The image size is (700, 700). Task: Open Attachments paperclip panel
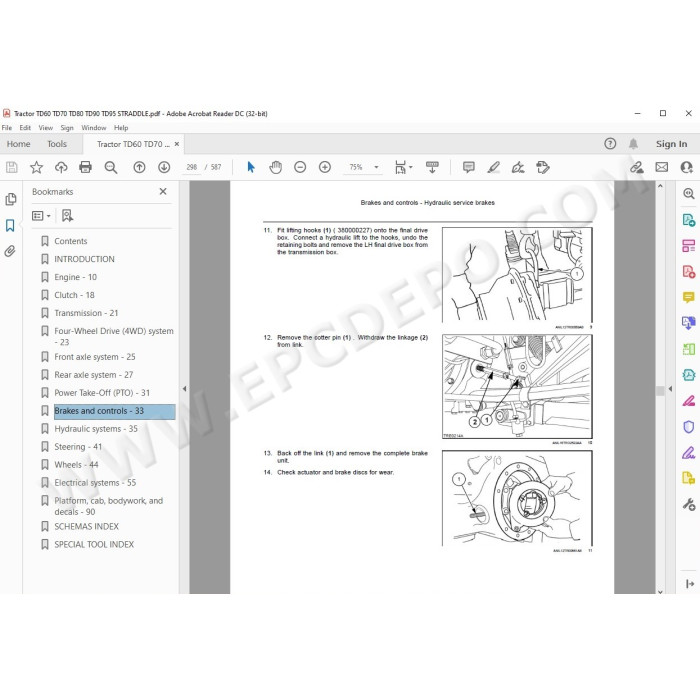pyautogui.click(x=10, y=251)
